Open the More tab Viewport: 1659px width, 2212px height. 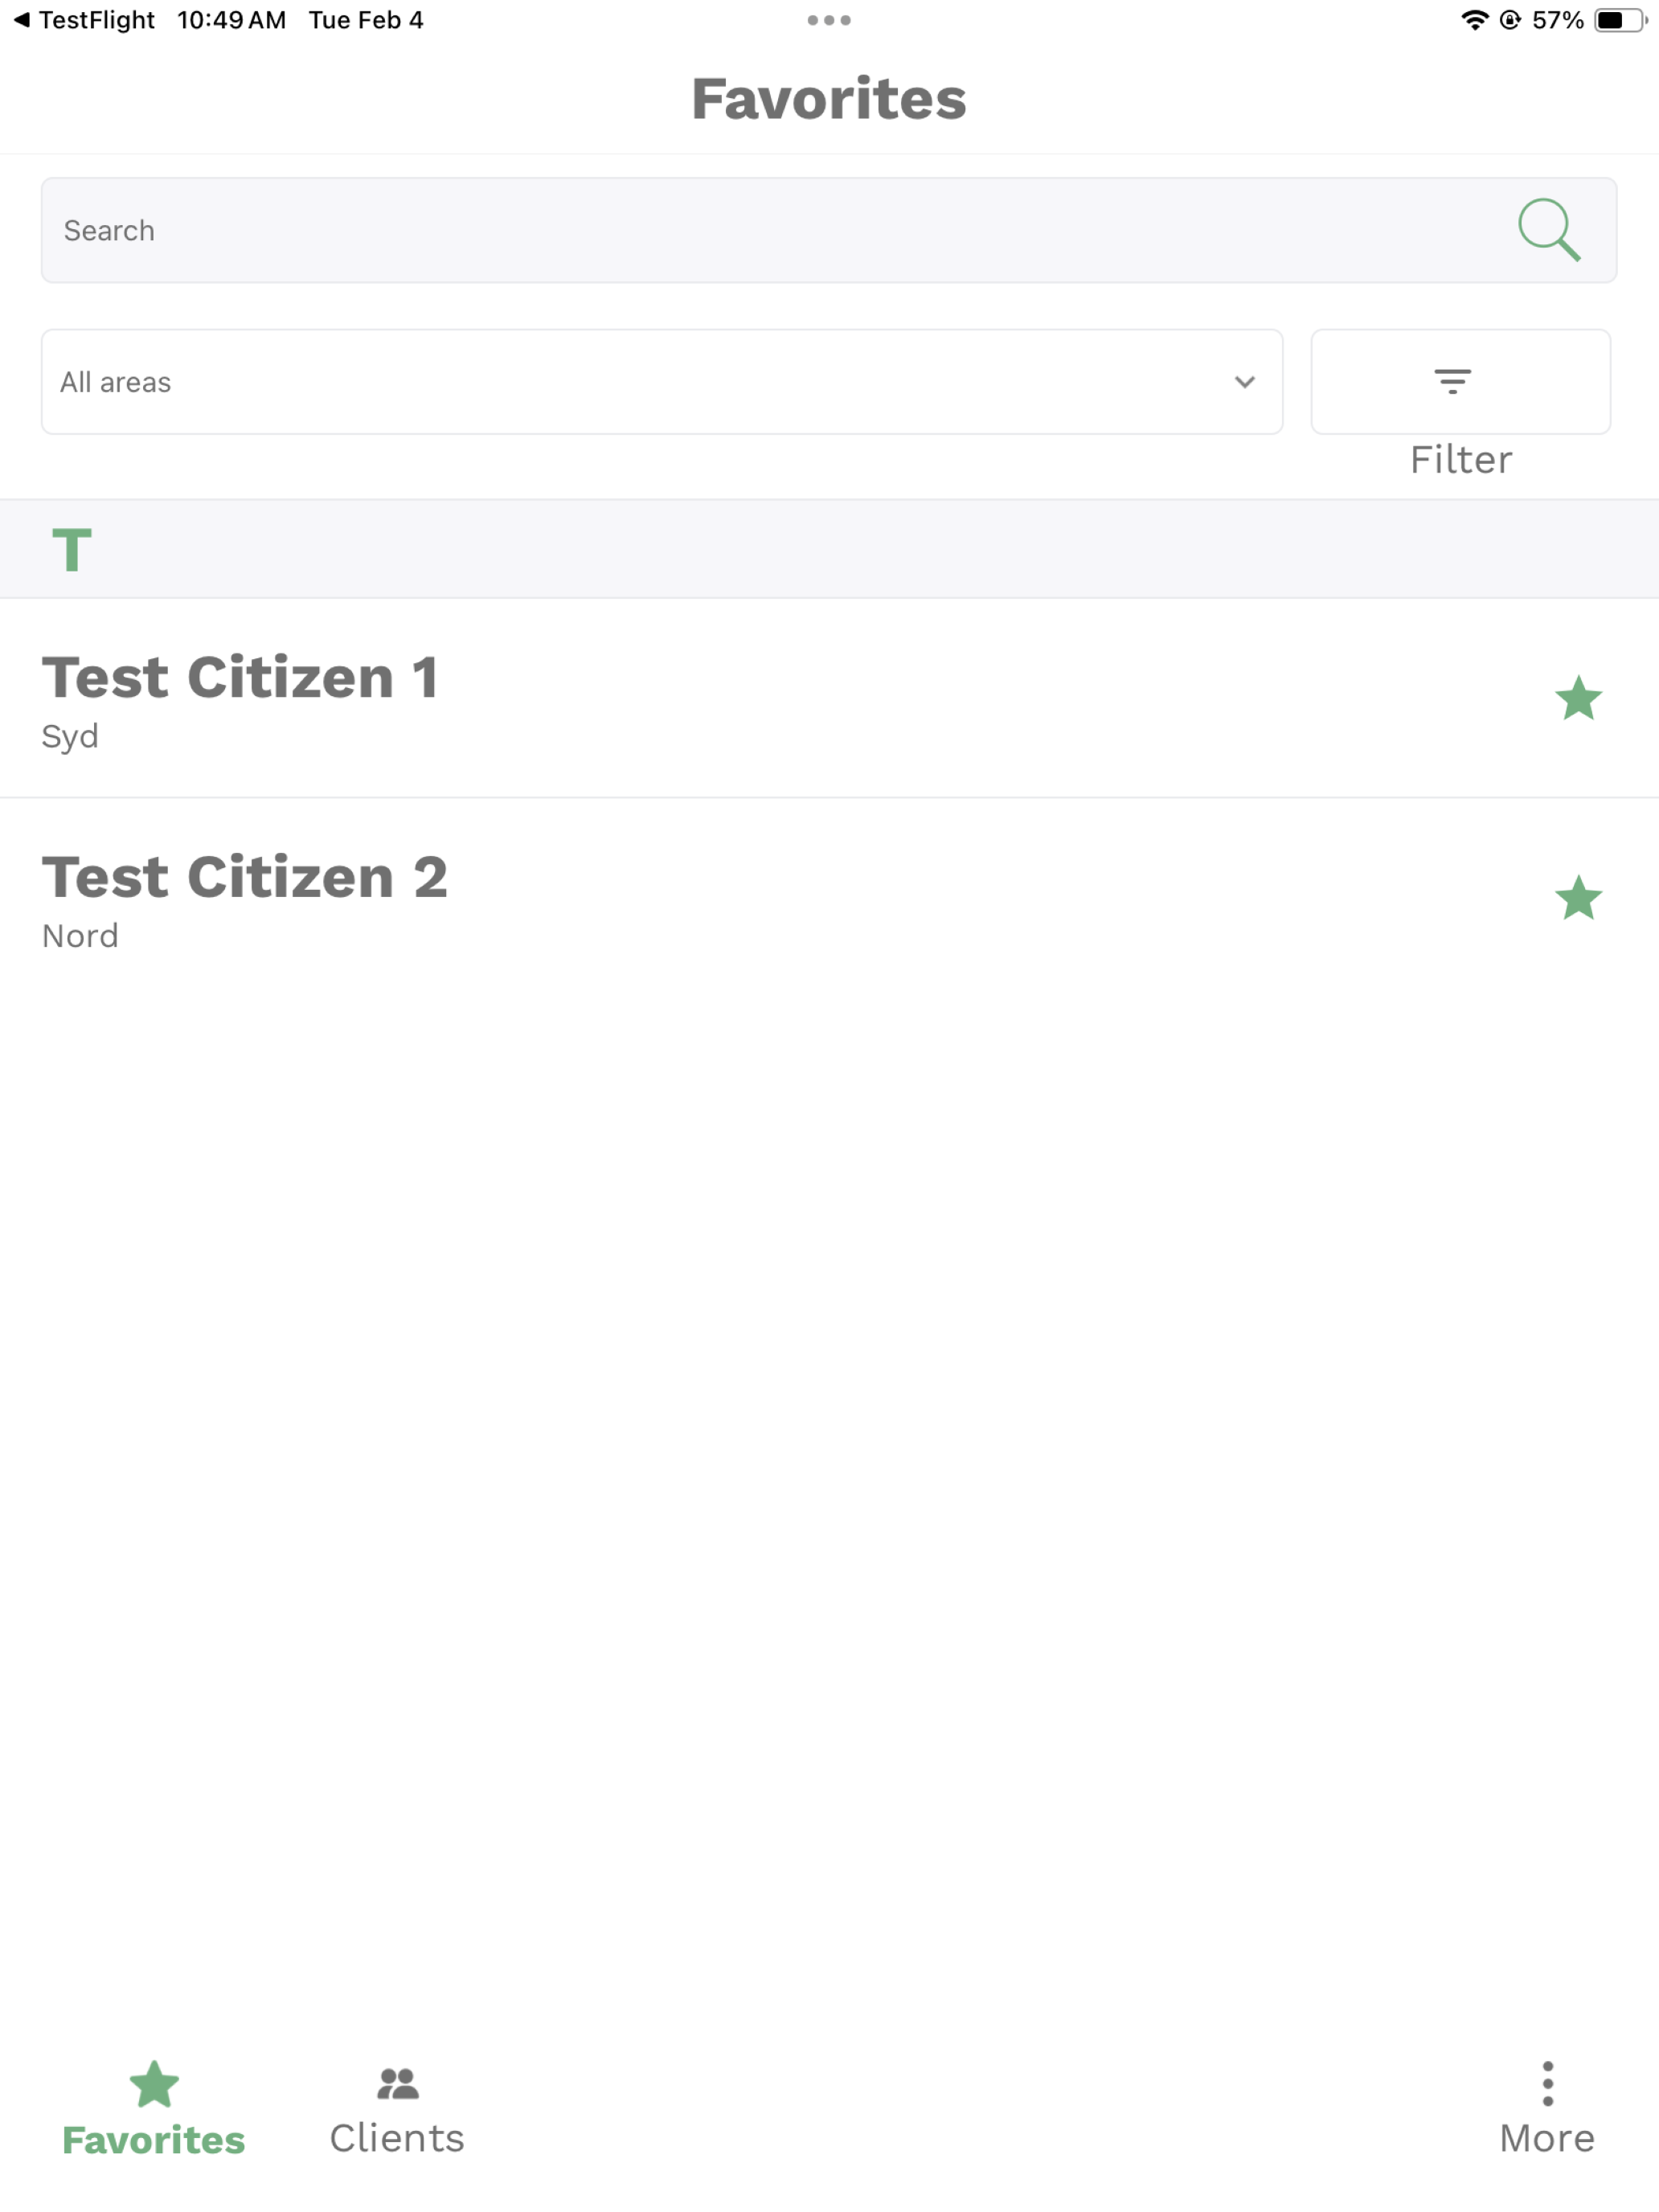pyautogui.click(x=1546, y=2111)
